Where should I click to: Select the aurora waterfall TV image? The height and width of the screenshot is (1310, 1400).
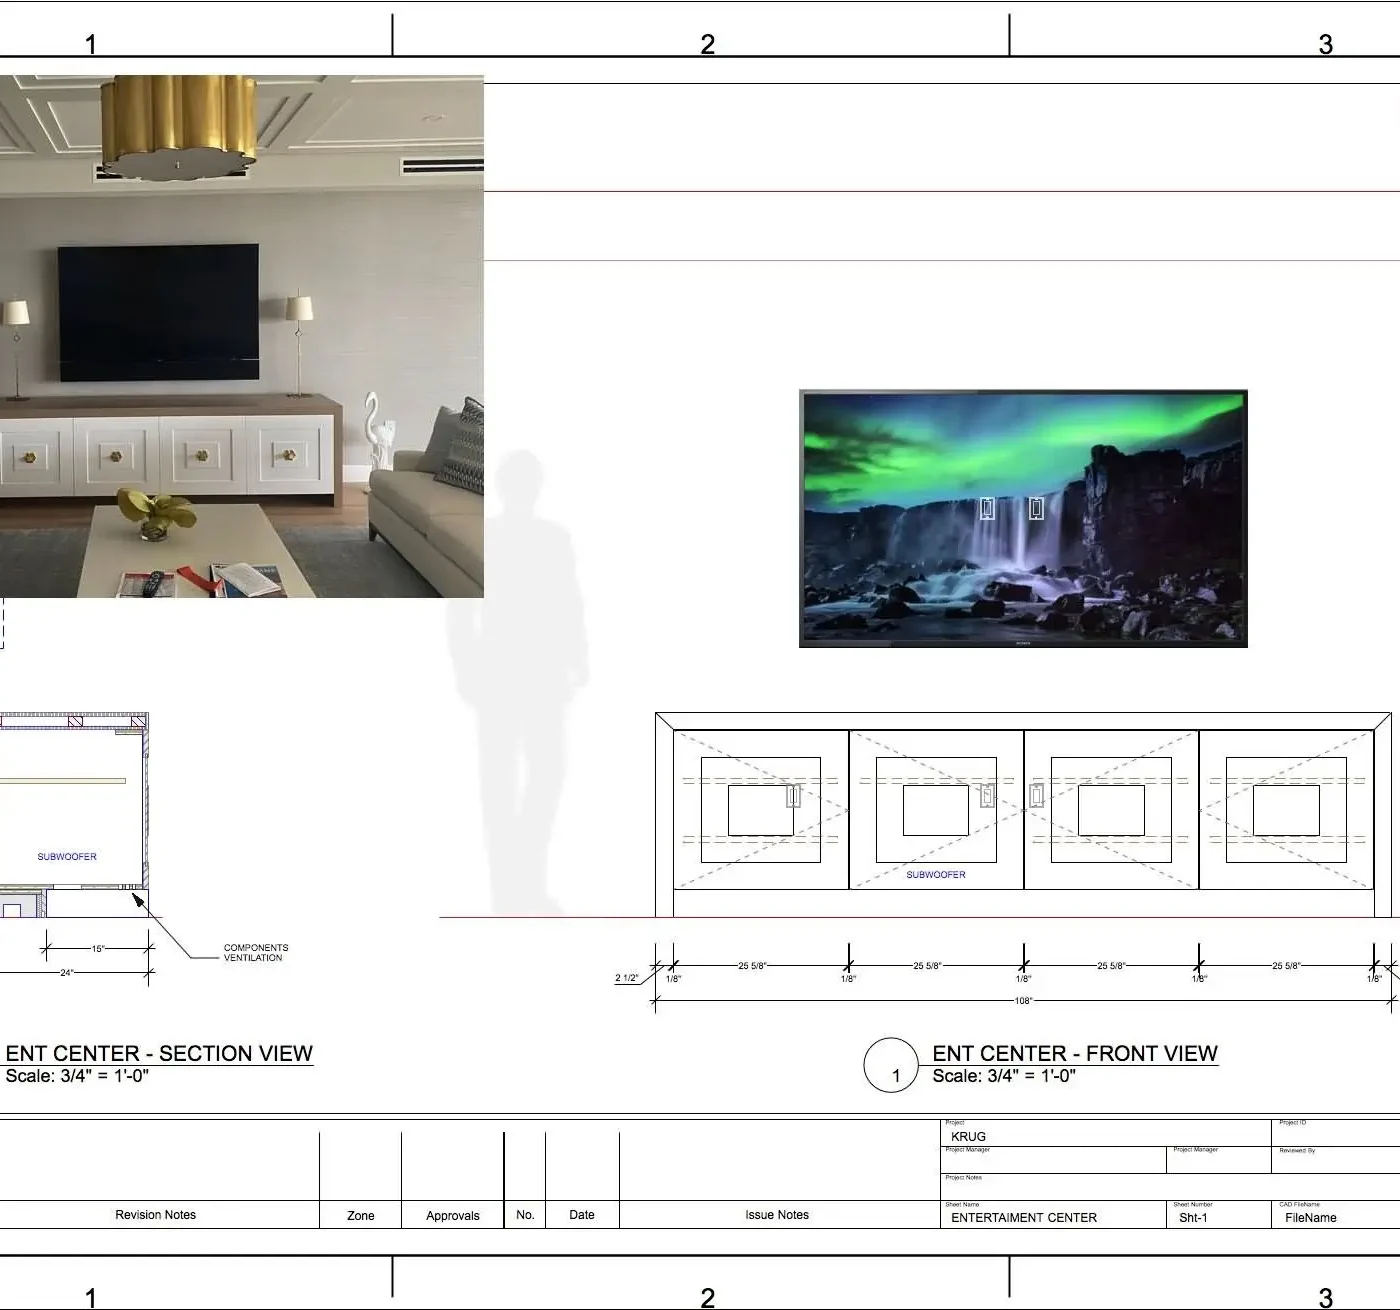tap(1023, 519)
